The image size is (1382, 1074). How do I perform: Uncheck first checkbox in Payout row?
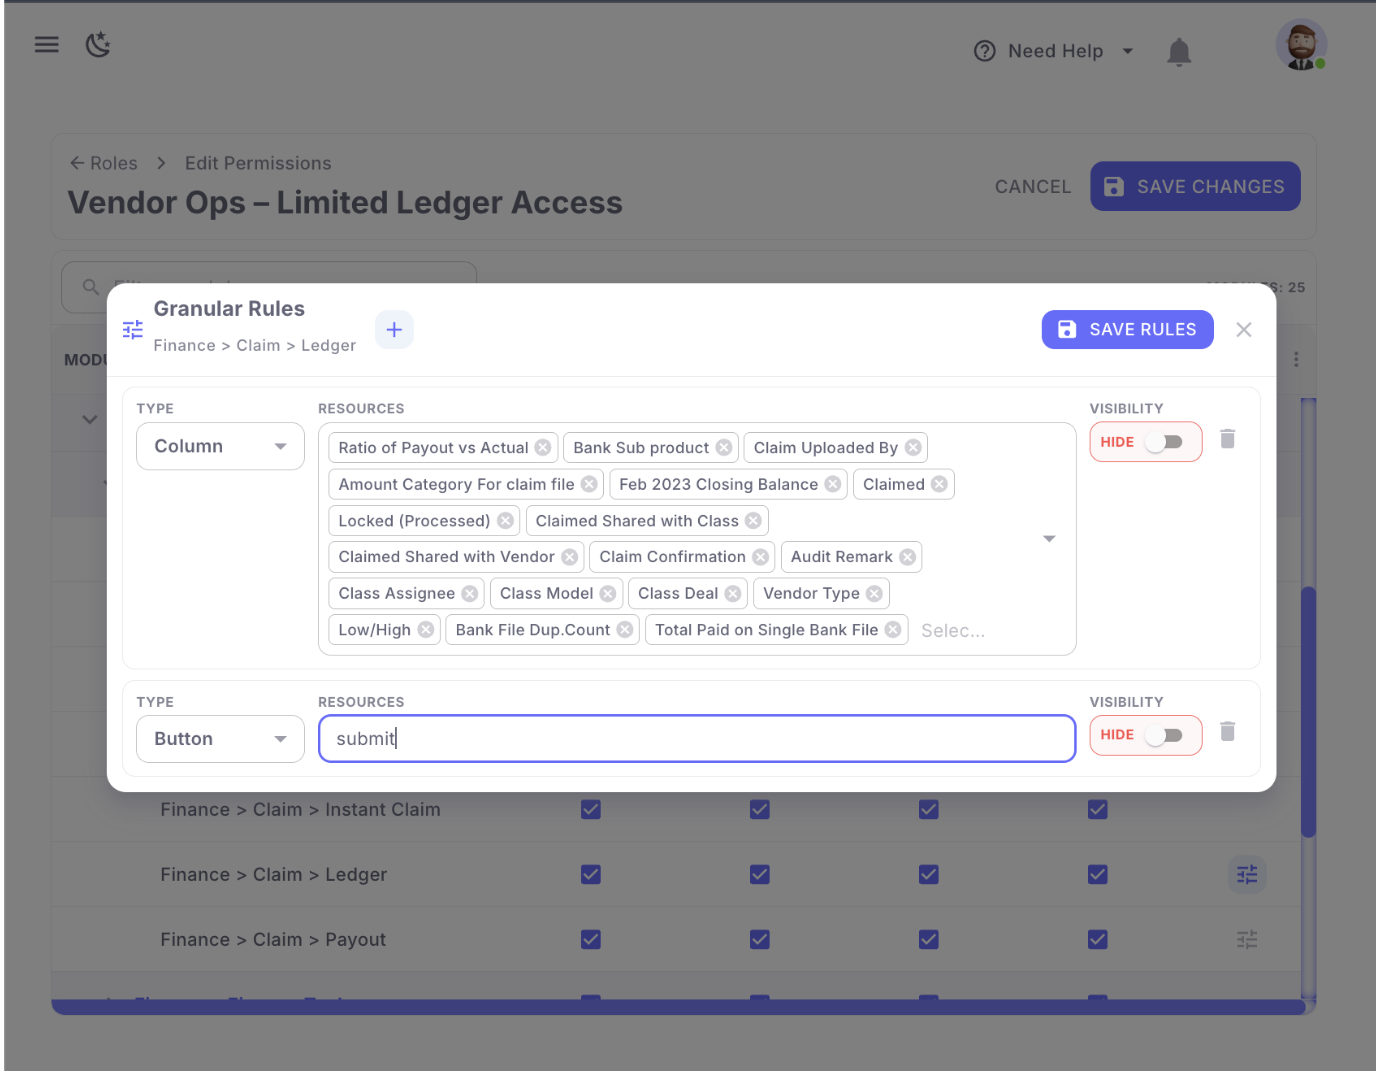pos(591,940)
